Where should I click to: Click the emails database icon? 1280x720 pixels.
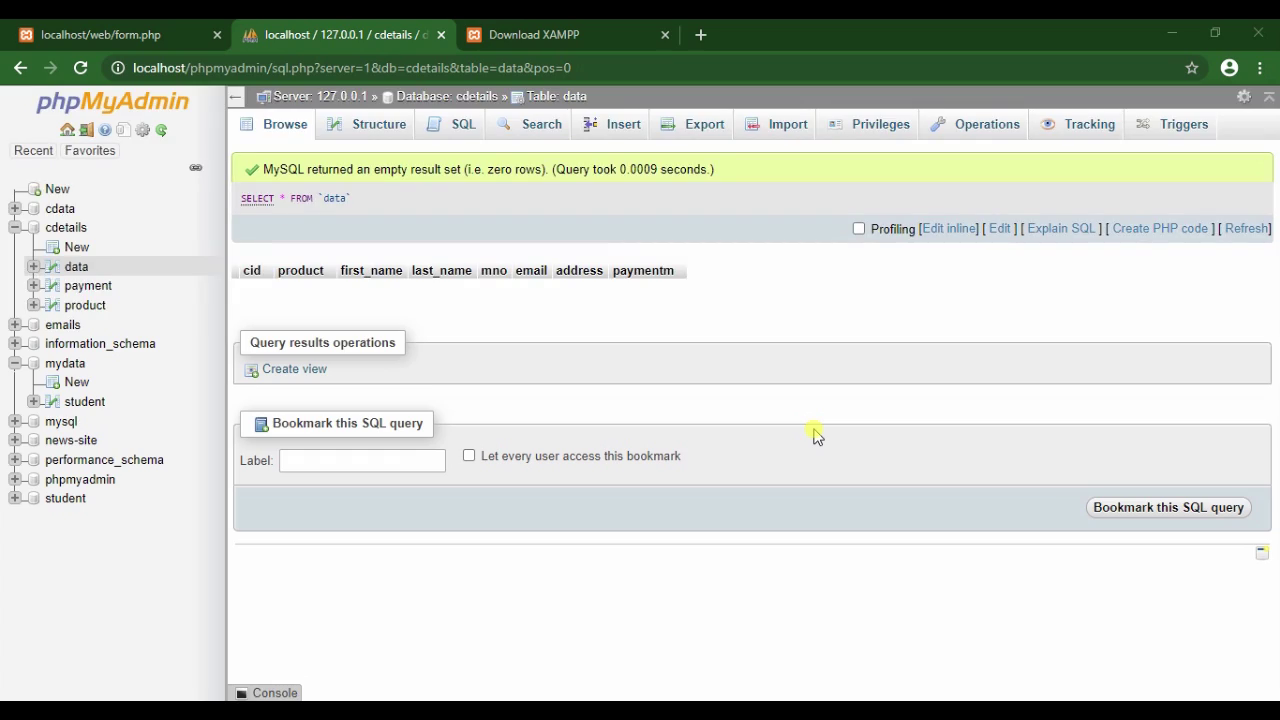click(x=34, y=325)
